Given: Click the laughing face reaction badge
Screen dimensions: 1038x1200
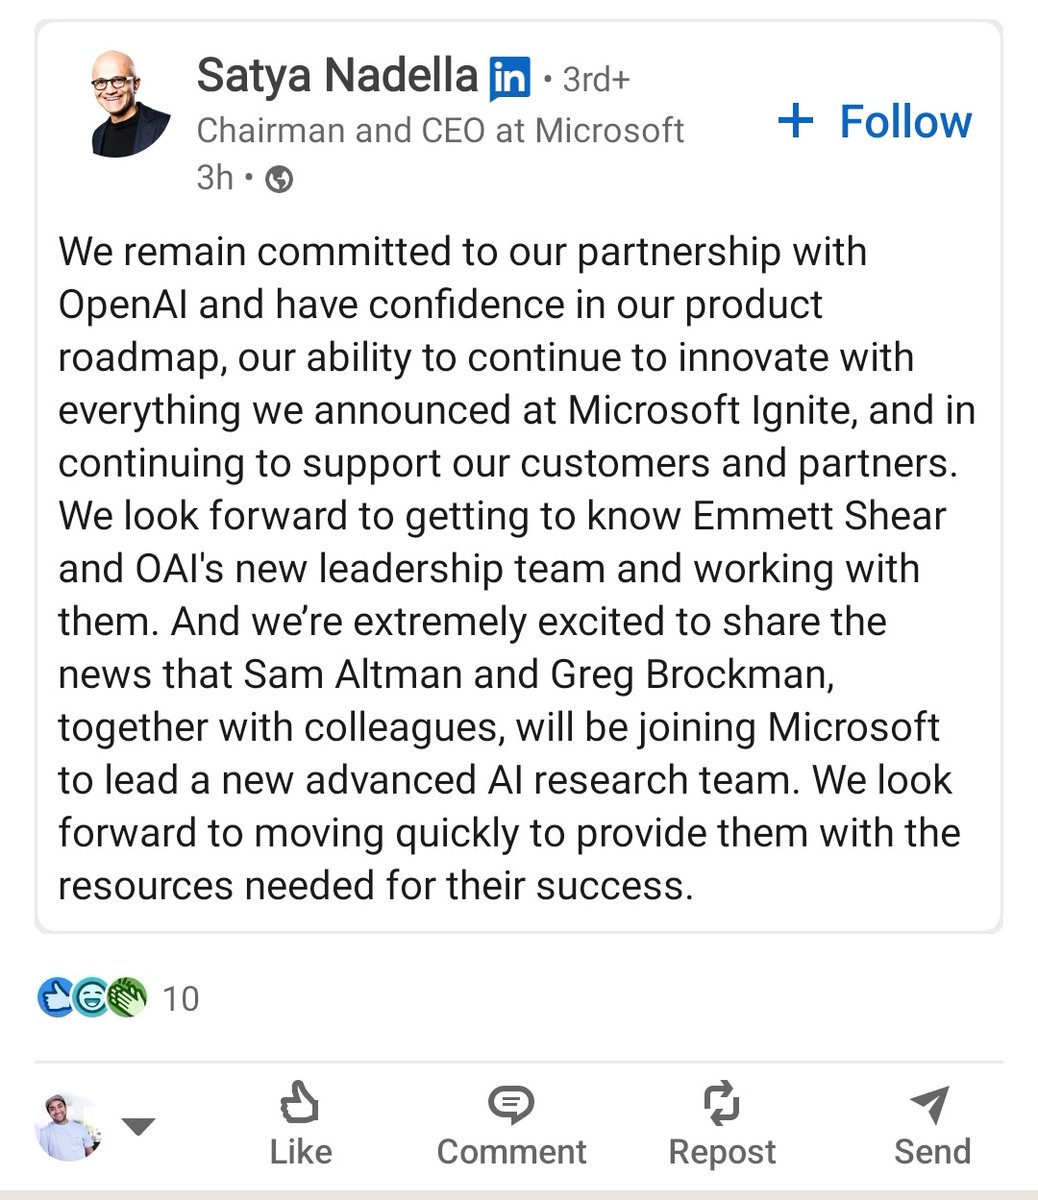Looking at the screenshot, I should (90, 997).
